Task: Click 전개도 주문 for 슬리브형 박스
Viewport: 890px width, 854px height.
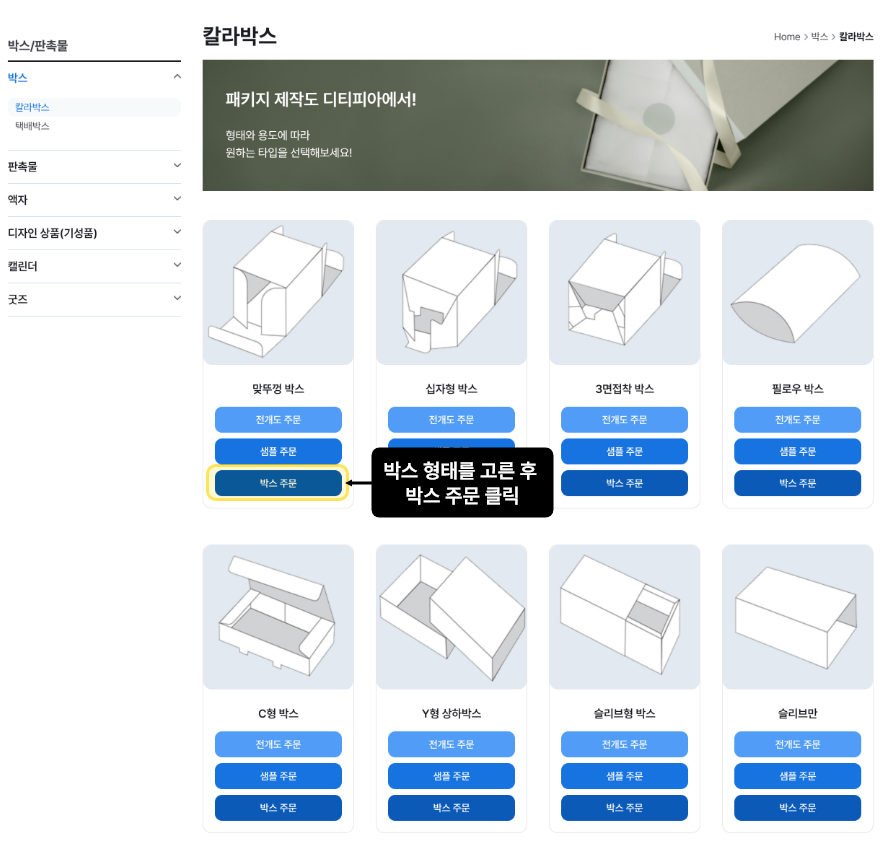Action: [624, 744]
